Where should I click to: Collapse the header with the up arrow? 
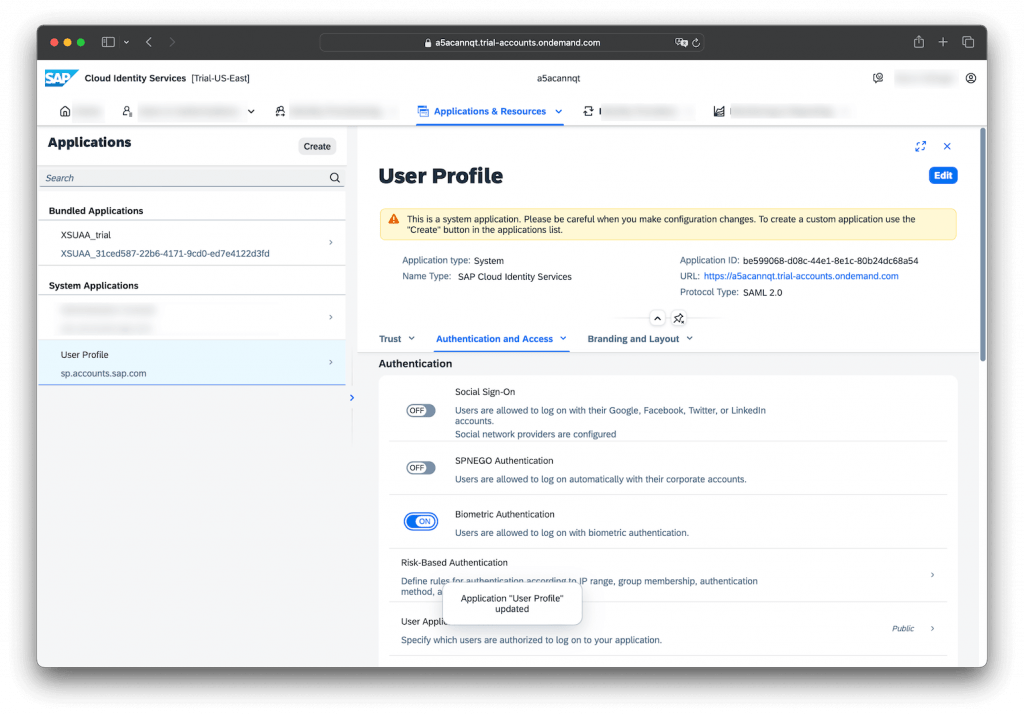click(657, 318)
